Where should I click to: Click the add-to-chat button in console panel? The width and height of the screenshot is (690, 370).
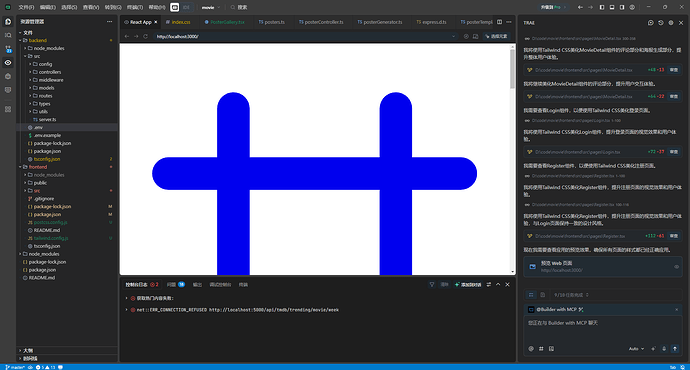click(x=468, y=285)
